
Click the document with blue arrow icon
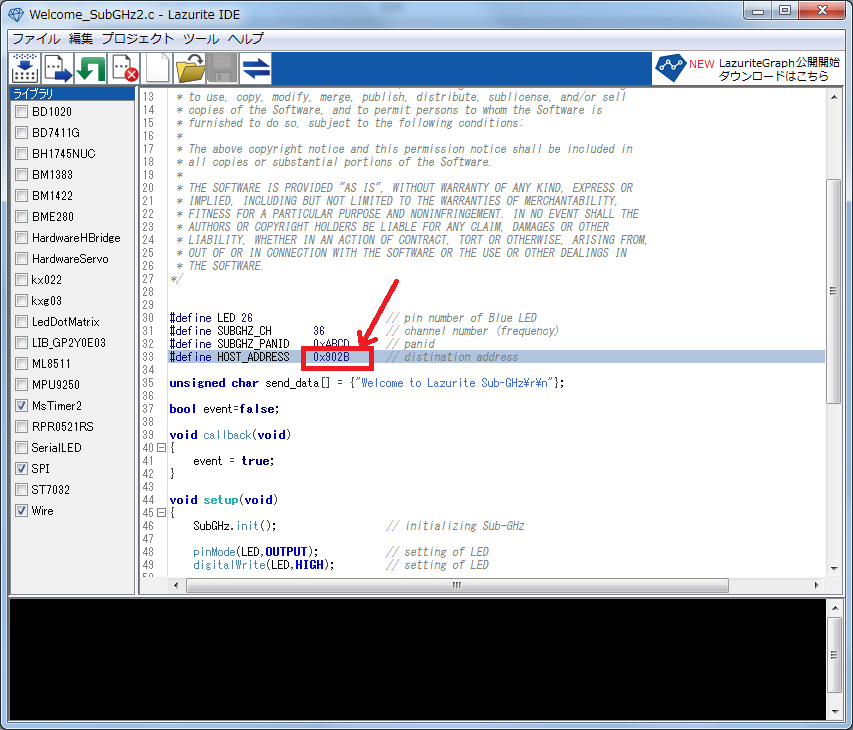click(58, 69)
